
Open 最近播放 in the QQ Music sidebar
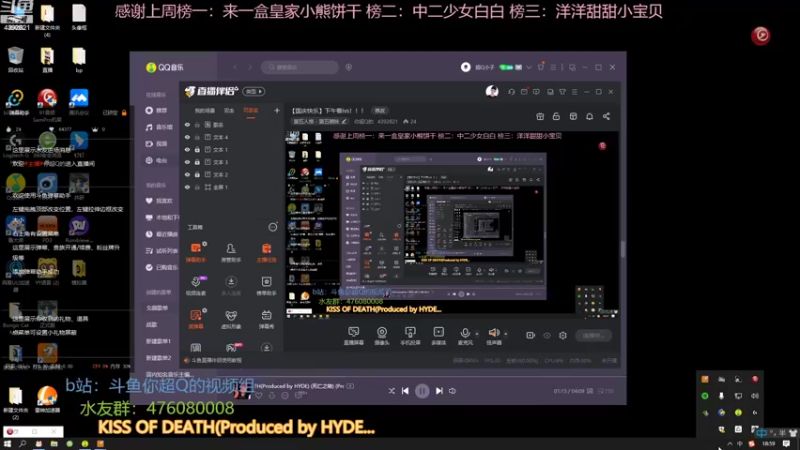pos(162,234)
